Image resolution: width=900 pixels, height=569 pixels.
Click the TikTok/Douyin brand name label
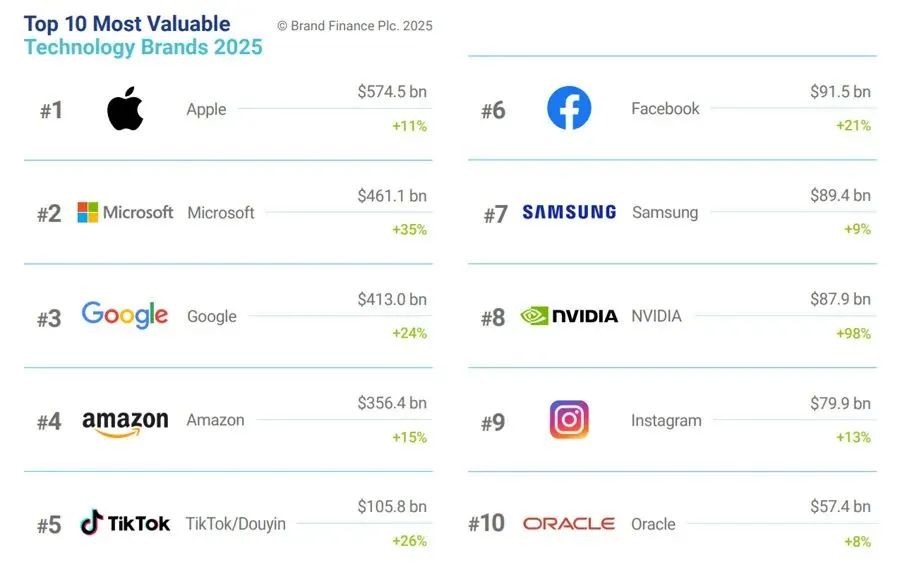pos(235,524)
